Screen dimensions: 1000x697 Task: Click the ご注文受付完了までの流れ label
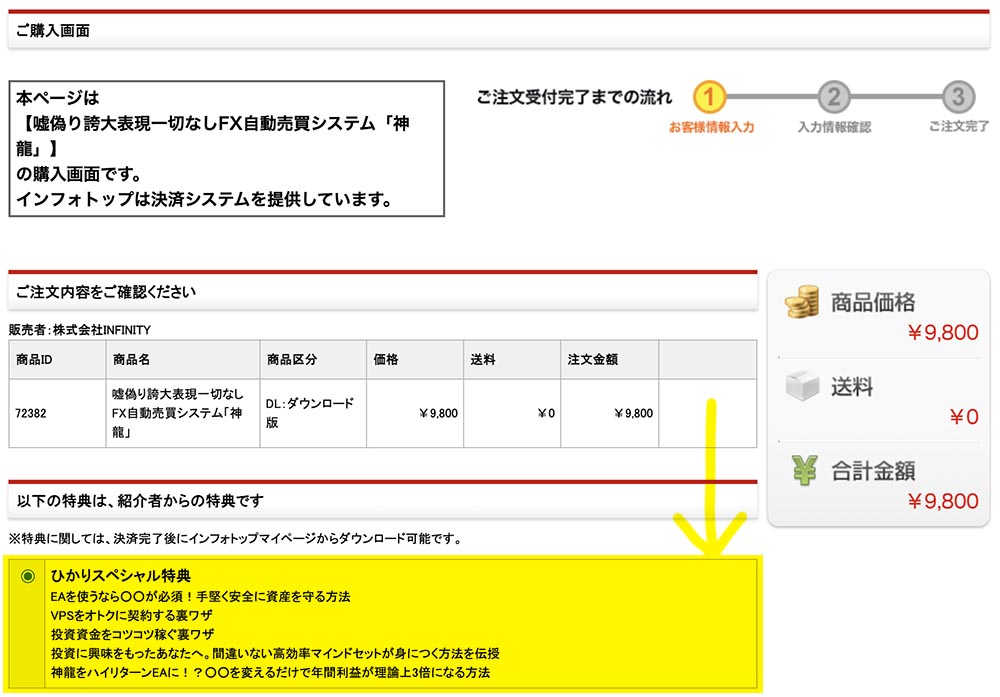point(574,97)
